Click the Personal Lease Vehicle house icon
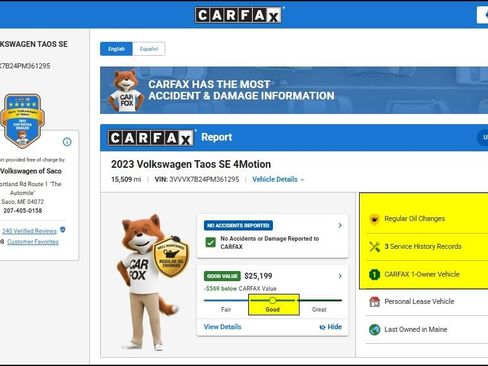 coord(375,302)
